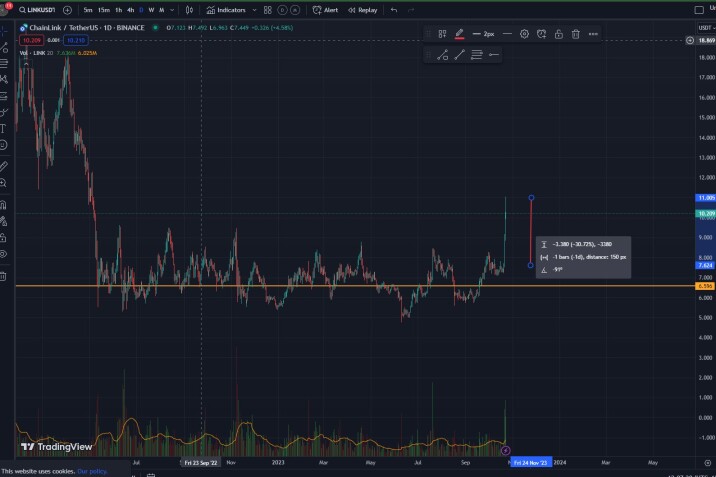Open the pattern drawing tools
Viewport: 716px width, 477px height.
coord(4,79)
